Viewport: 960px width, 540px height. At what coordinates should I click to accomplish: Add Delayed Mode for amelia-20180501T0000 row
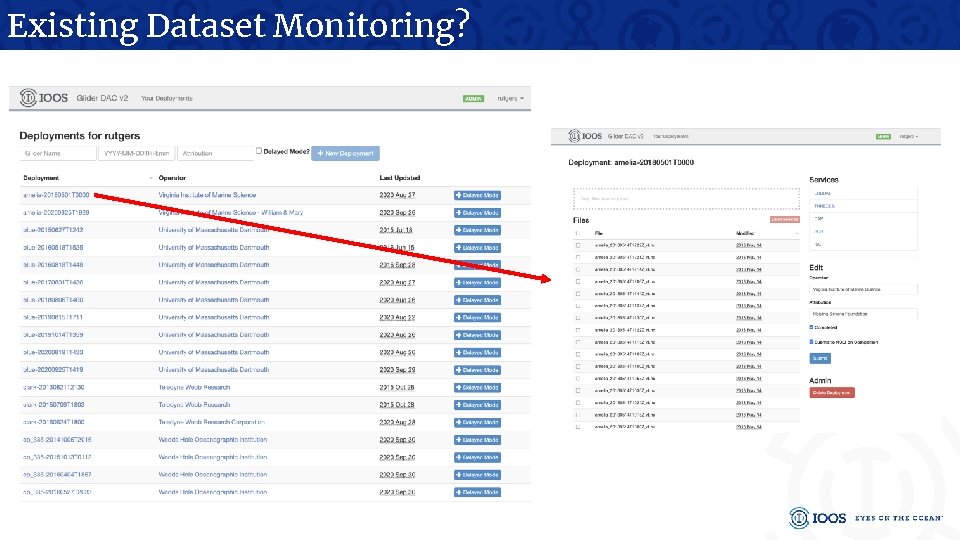click(x=477, y=195)
